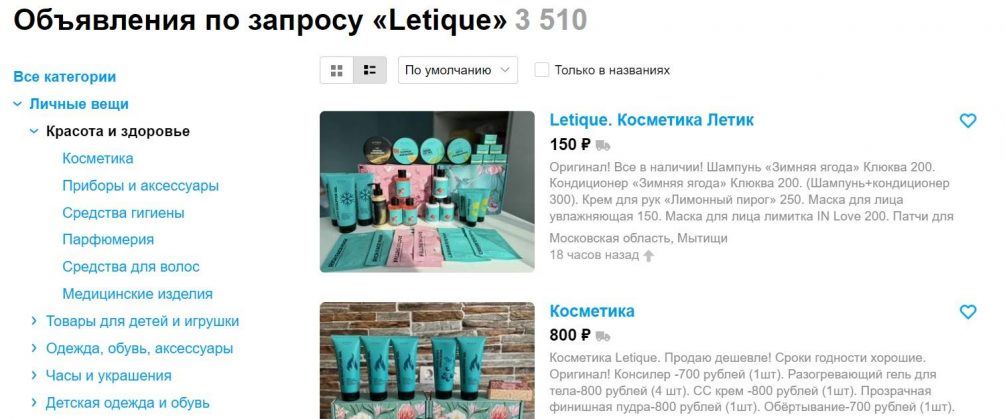Expand Одежда, обувь, аксессуары category
This screenshot has height=419, width=1005.
(35, 349)
